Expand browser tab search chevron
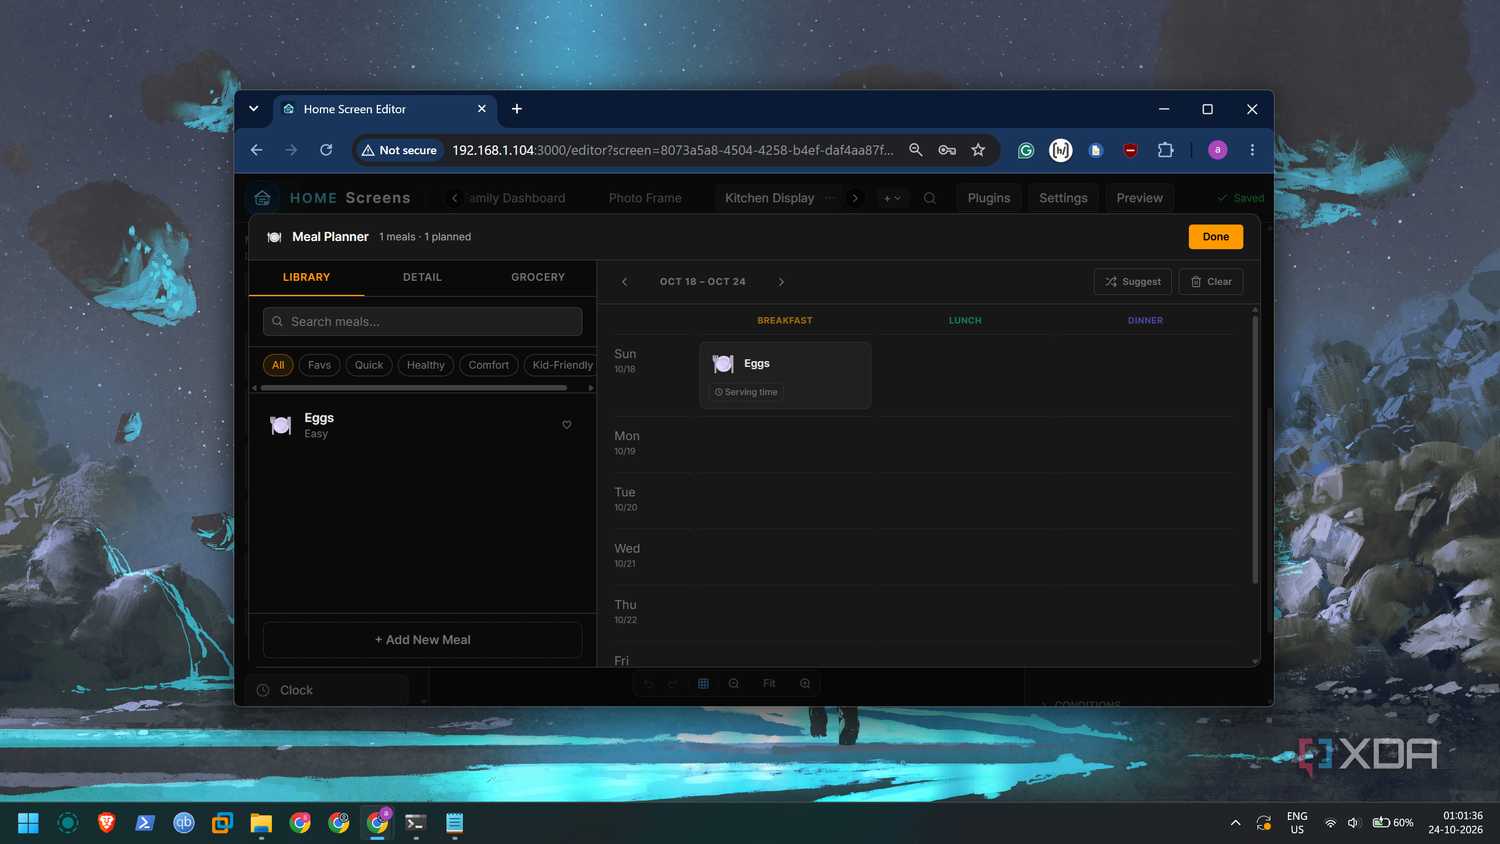The height and width of the screenshot is (844, 1500). click(254, 109)
